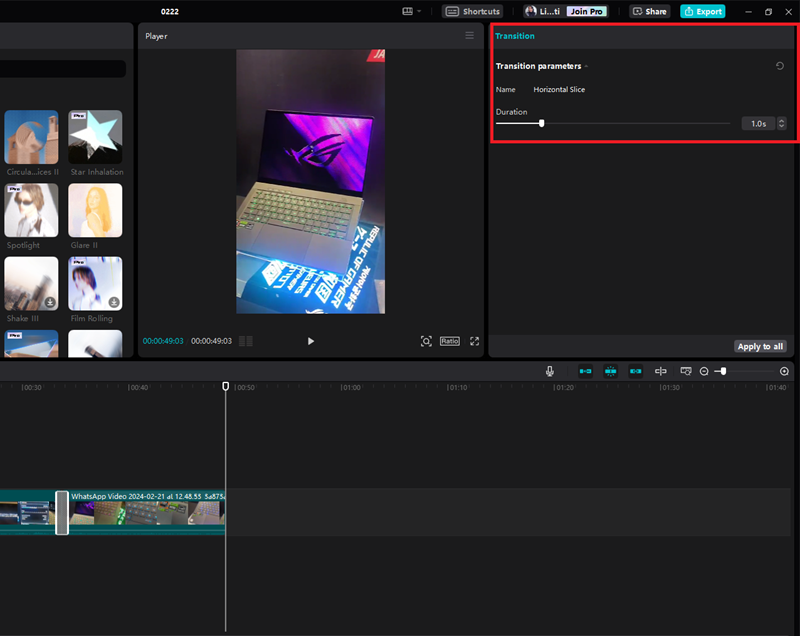Select the Star Inhalation transition thumbnail
Image resolution: width=800 pixels, height=636 pixels.
[95, 137]
